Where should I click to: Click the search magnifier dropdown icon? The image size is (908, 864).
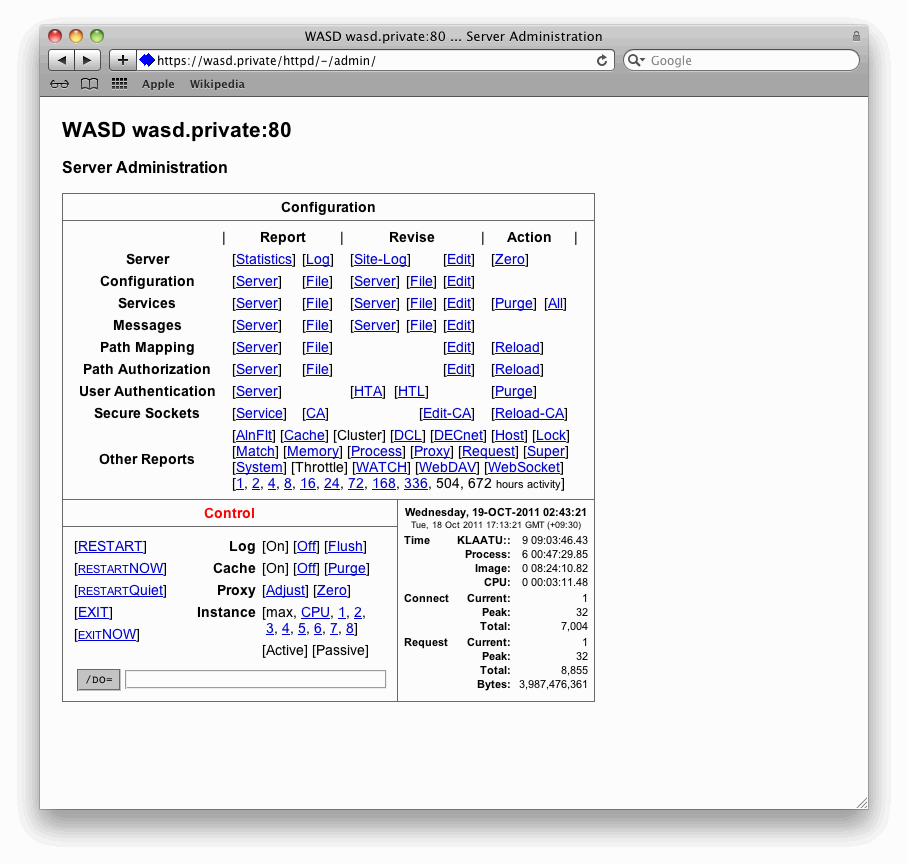click(x=636, y=60)
